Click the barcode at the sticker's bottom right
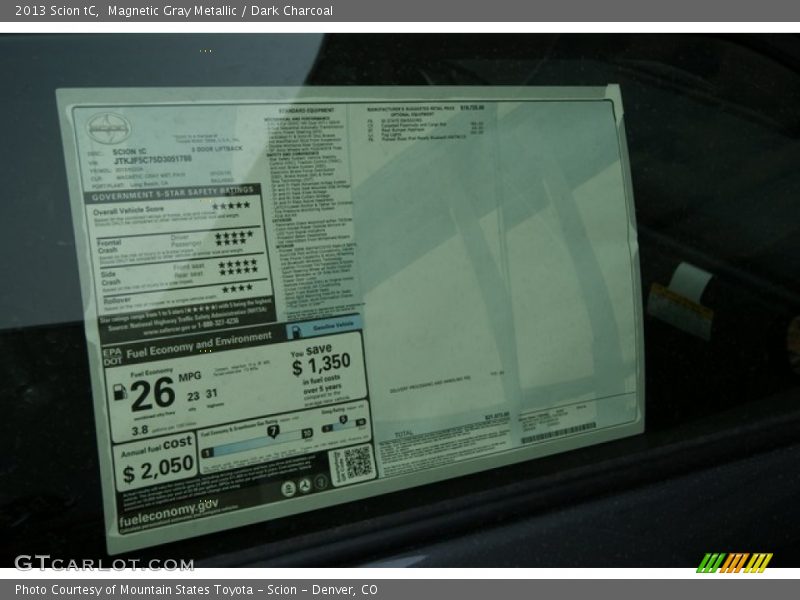Viewport: 800px width, 600px height. pyautogui.click(x=559, y=433)
